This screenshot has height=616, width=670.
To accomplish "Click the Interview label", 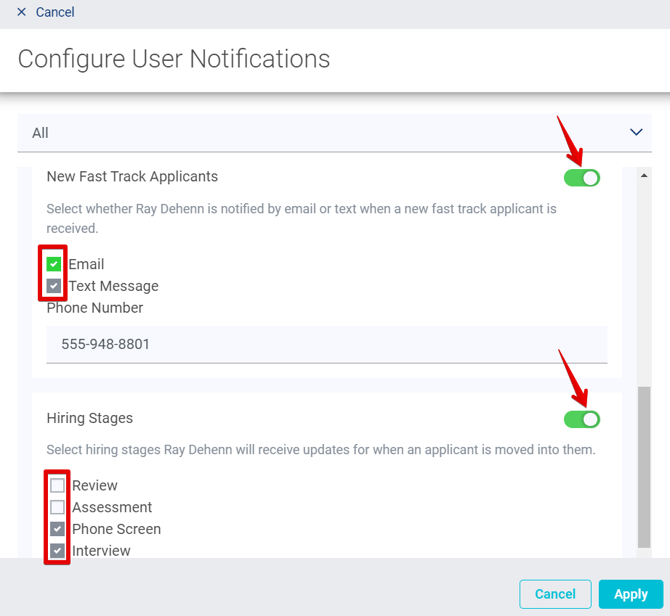I will coord(101,551).
